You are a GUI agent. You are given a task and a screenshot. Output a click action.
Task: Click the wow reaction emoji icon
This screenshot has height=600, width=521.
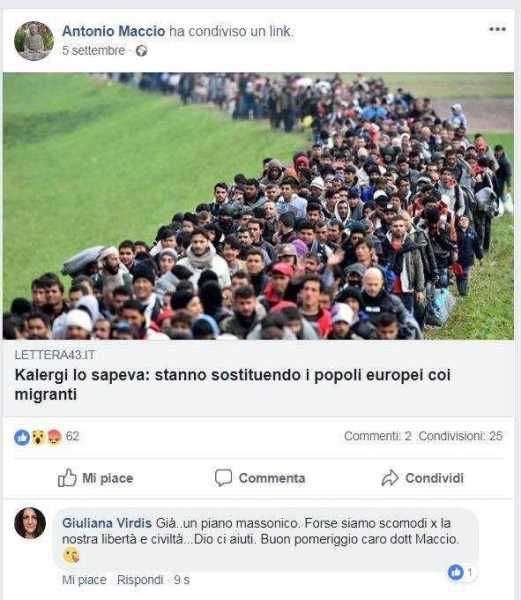coord(38,437)
